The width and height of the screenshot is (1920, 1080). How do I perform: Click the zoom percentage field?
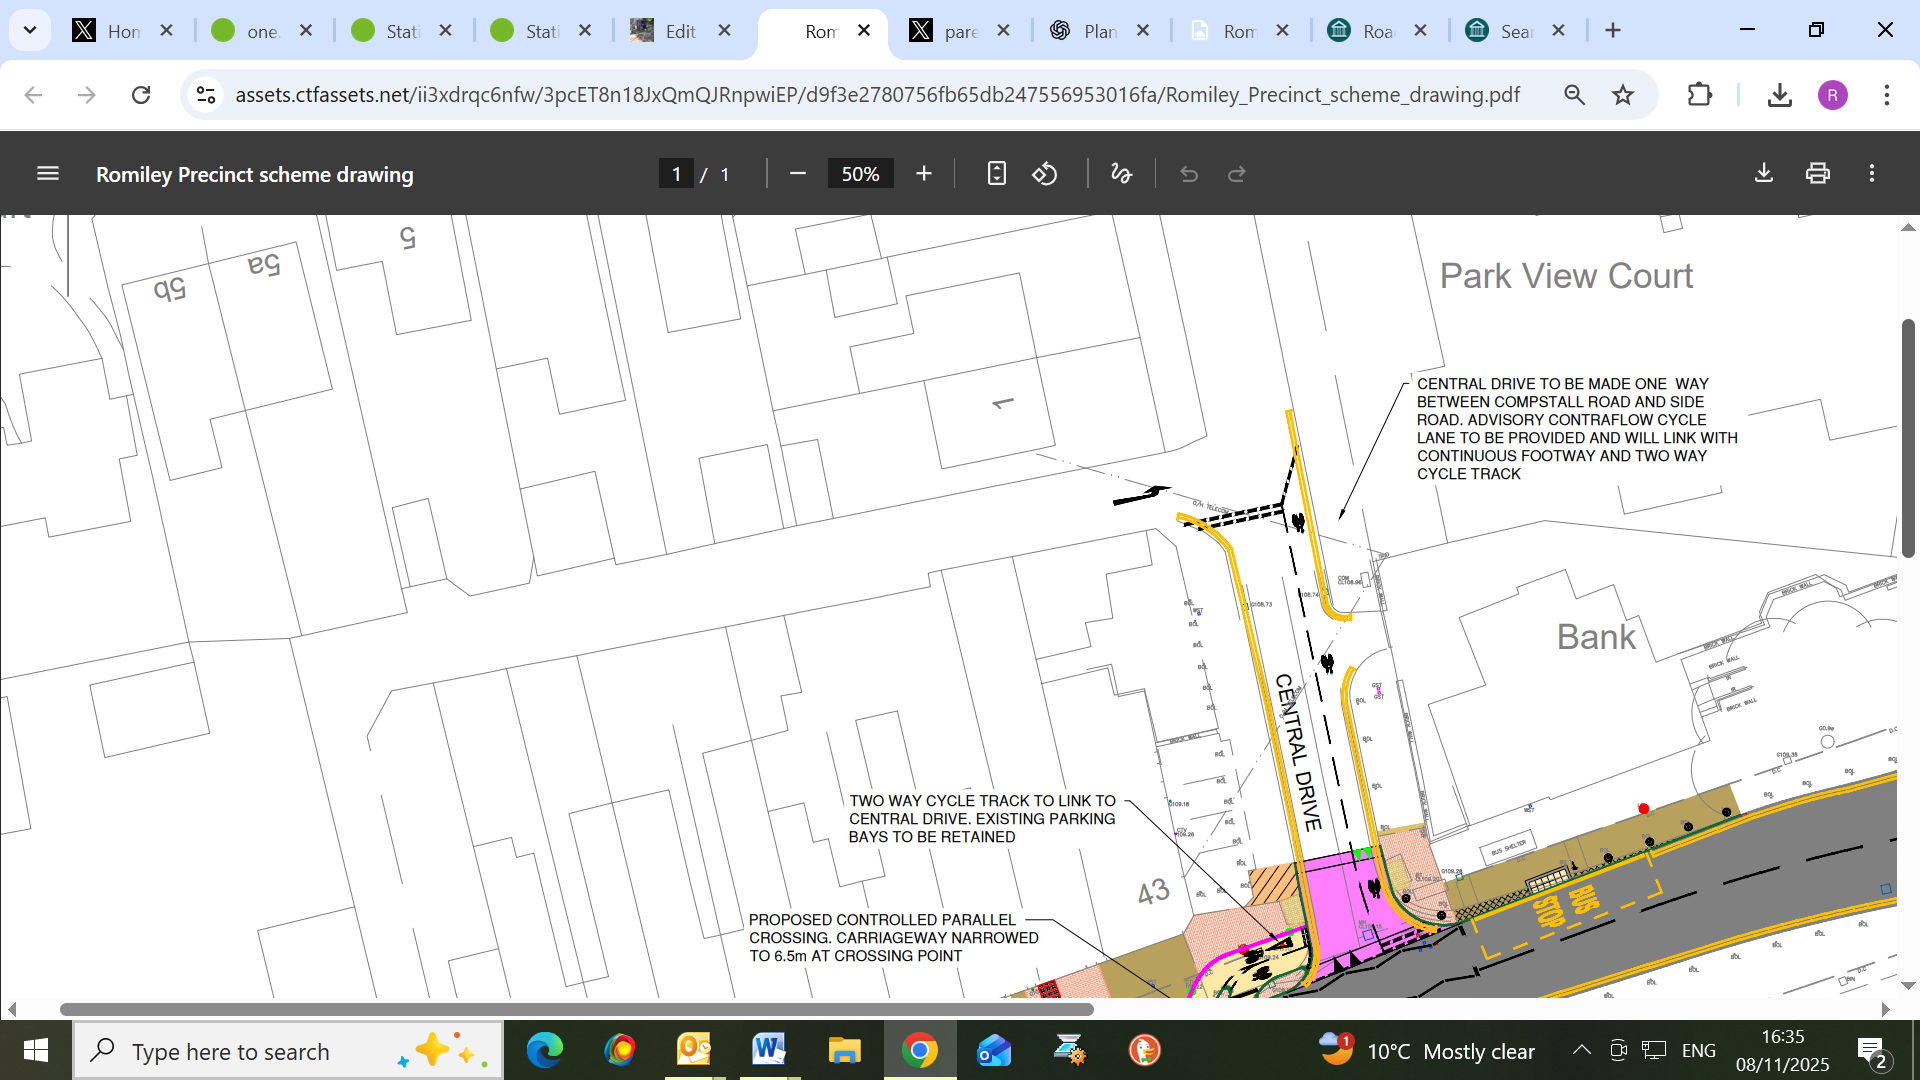pos(859,174)
